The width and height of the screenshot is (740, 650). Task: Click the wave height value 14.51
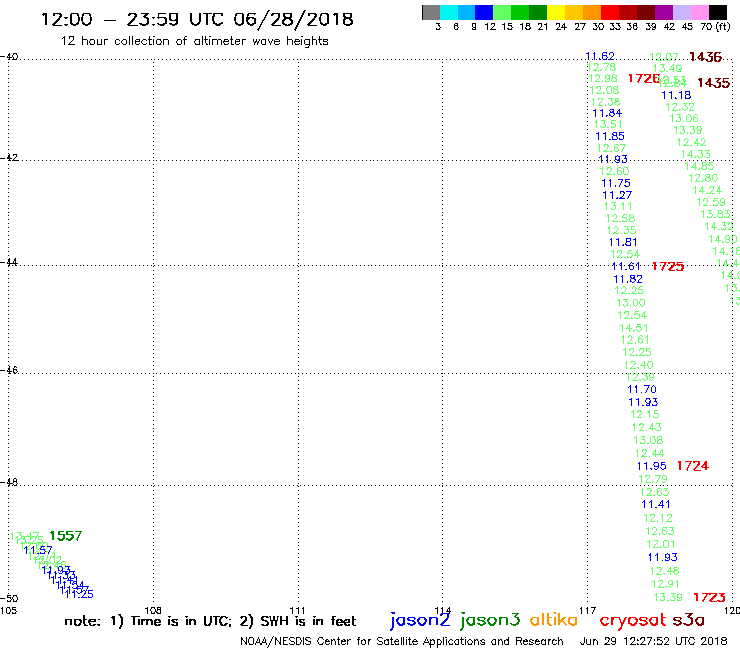click(x=634, y=328)
